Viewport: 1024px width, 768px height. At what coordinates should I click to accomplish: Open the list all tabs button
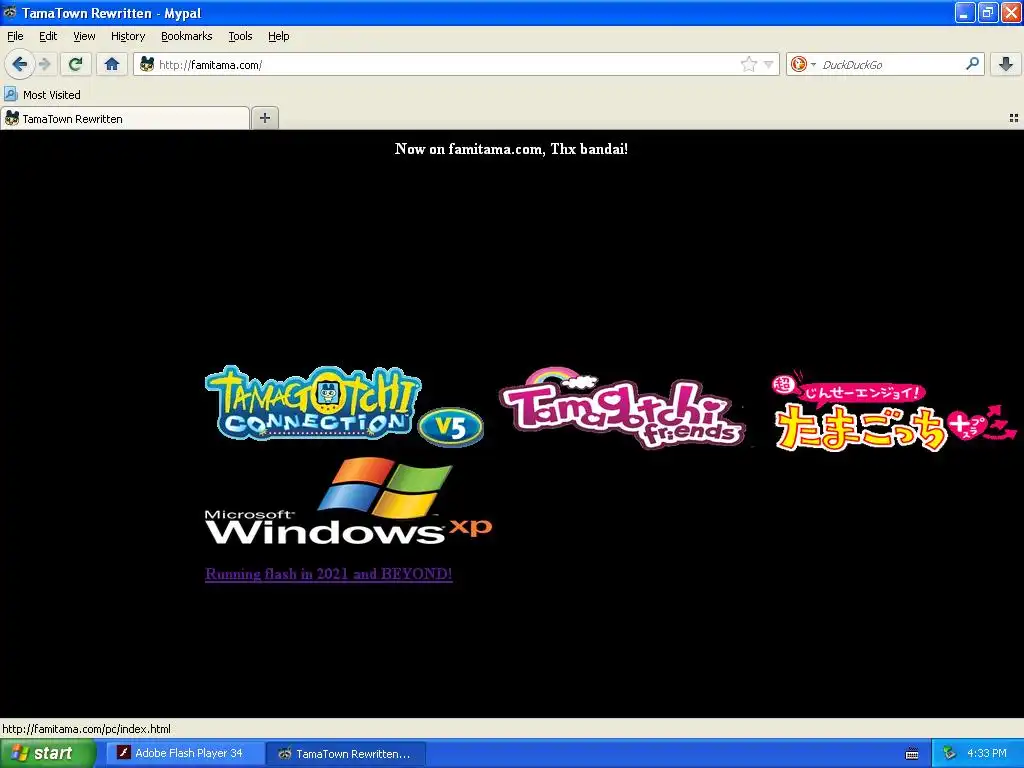(1014, 118)
